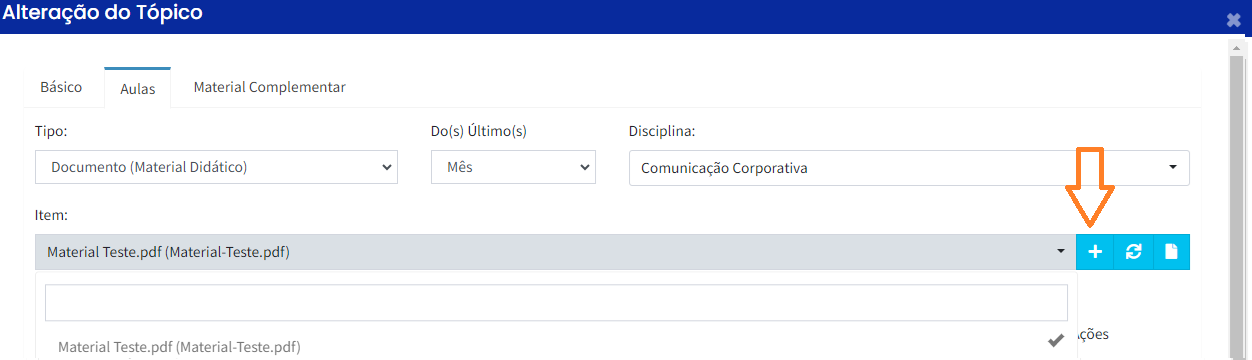Click the Item: field label

(x=51, y=215)
